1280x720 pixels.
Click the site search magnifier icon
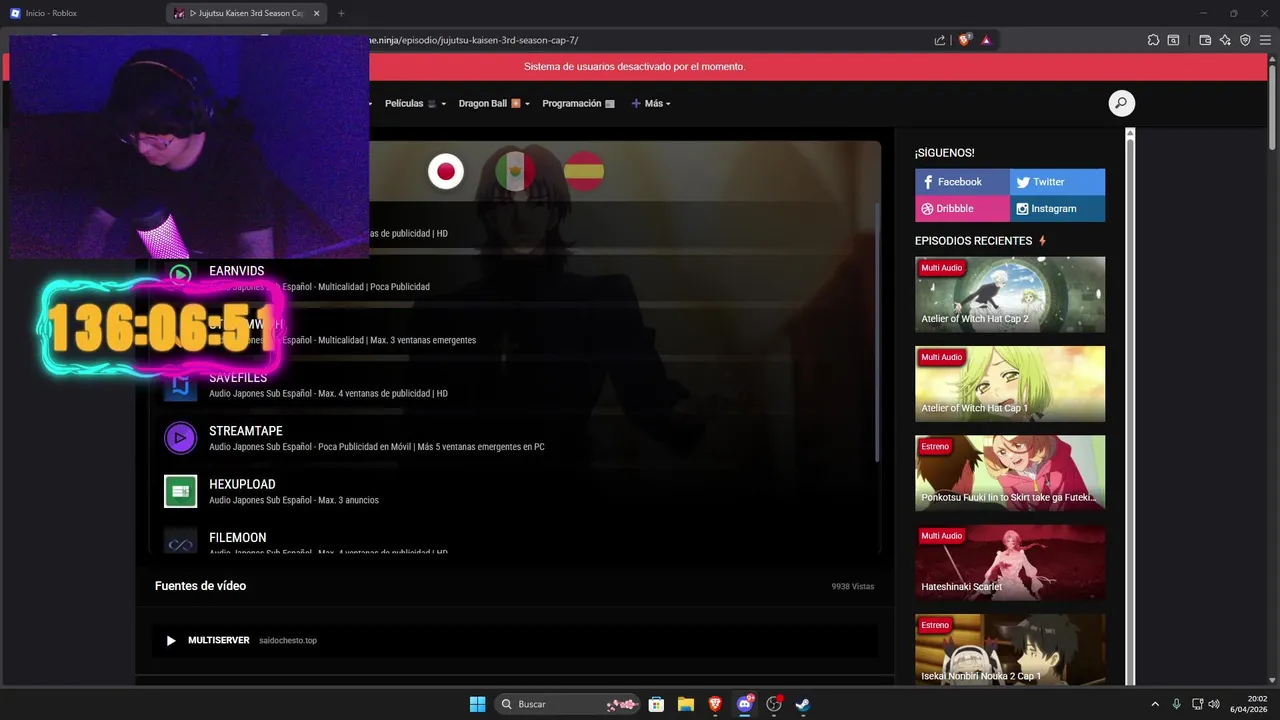[1121, 103]
